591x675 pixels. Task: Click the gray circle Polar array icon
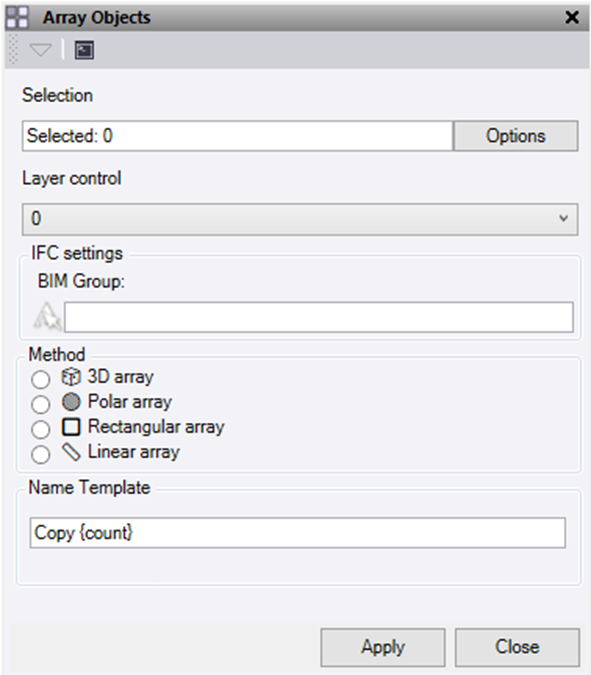click(71, 402)
